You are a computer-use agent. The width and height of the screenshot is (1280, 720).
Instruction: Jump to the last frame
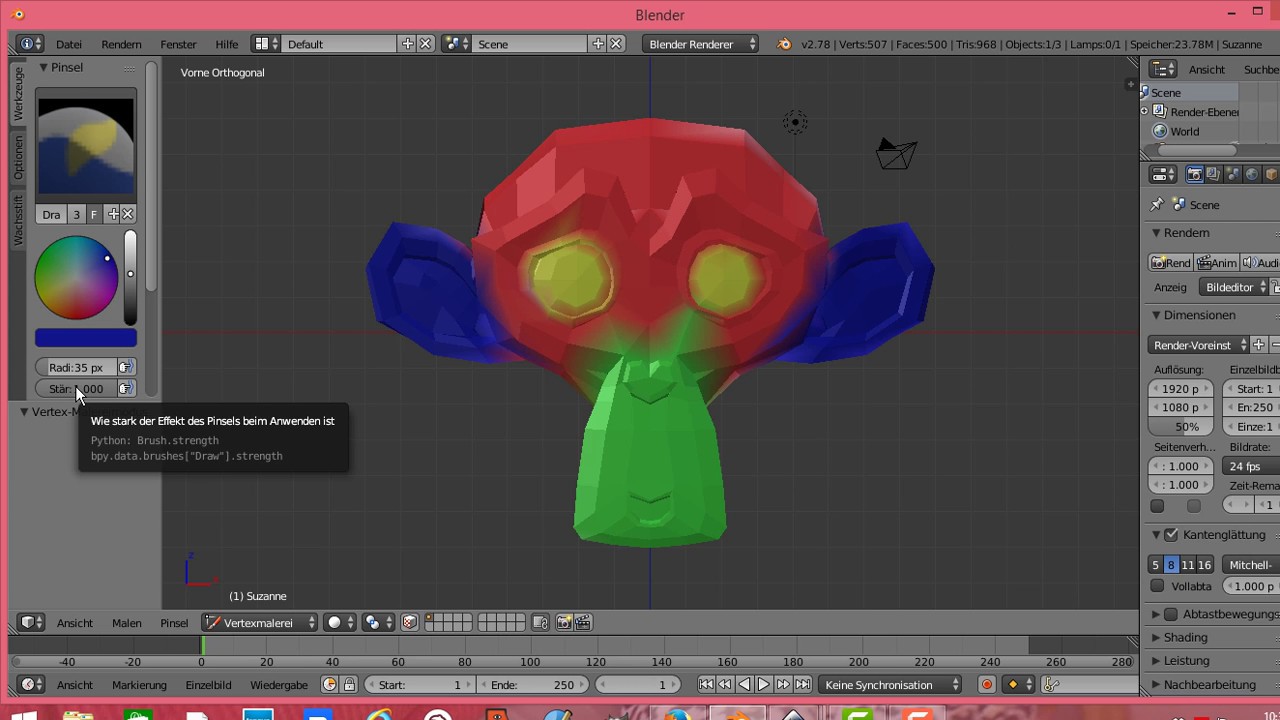[803, 684]
